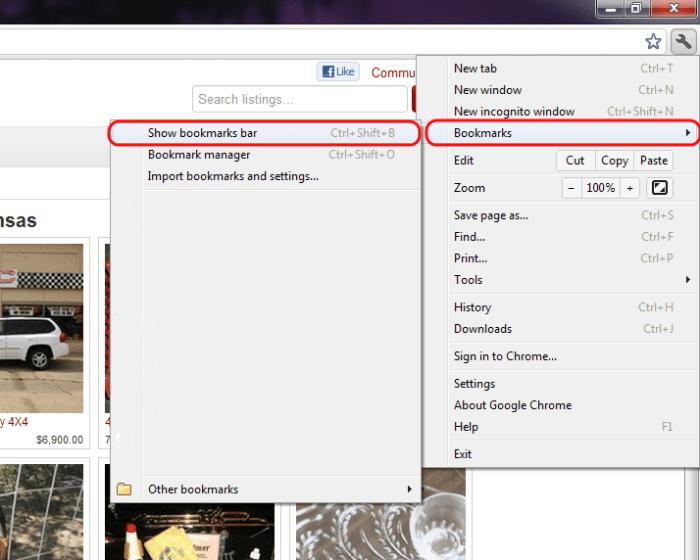Viewport: 700px width, 560px height.
Task: Click the wrench menu icon
Action: (x=683, y=41)
